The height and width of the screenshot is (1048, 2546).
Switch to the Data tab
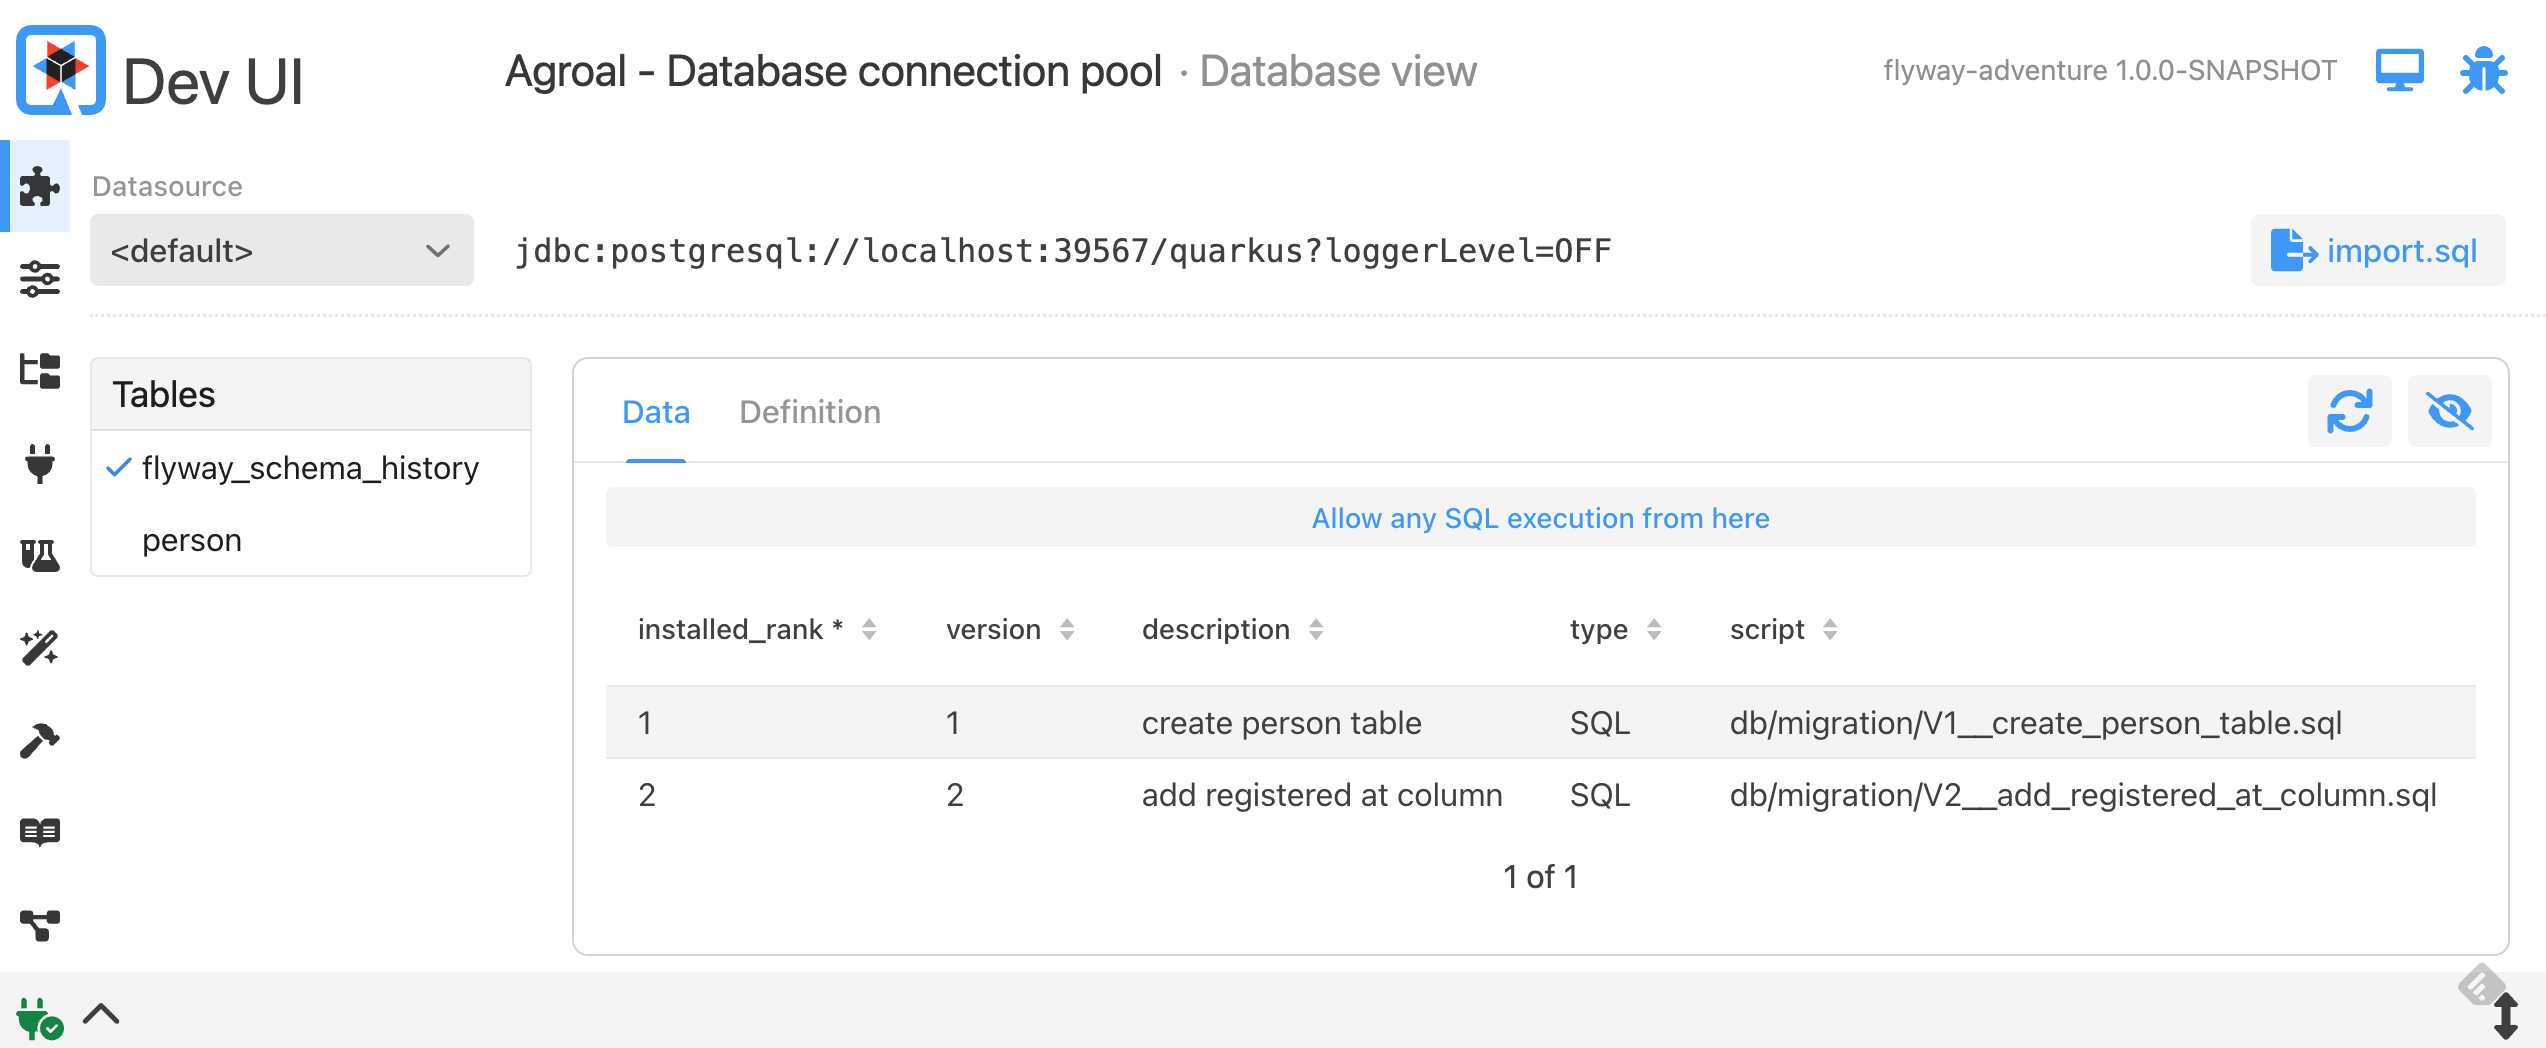[x=655, y=412]
